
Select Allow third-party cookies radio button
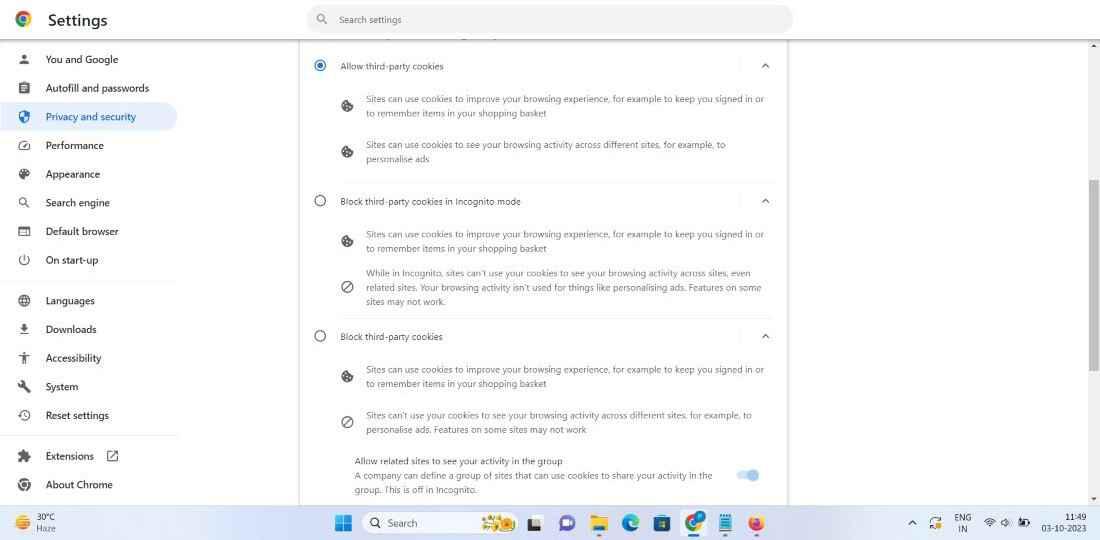pos(320,66)
